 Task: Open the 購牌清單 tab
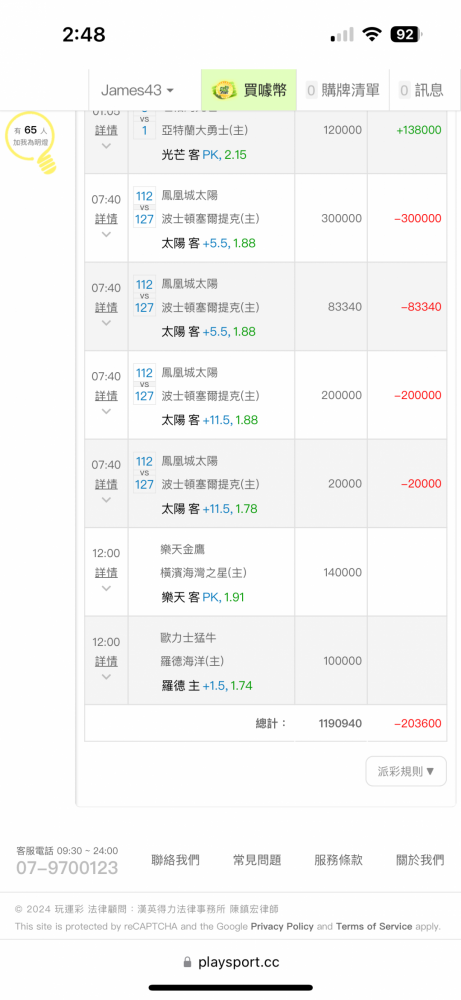pyautogui.click(x=343, y=90)
